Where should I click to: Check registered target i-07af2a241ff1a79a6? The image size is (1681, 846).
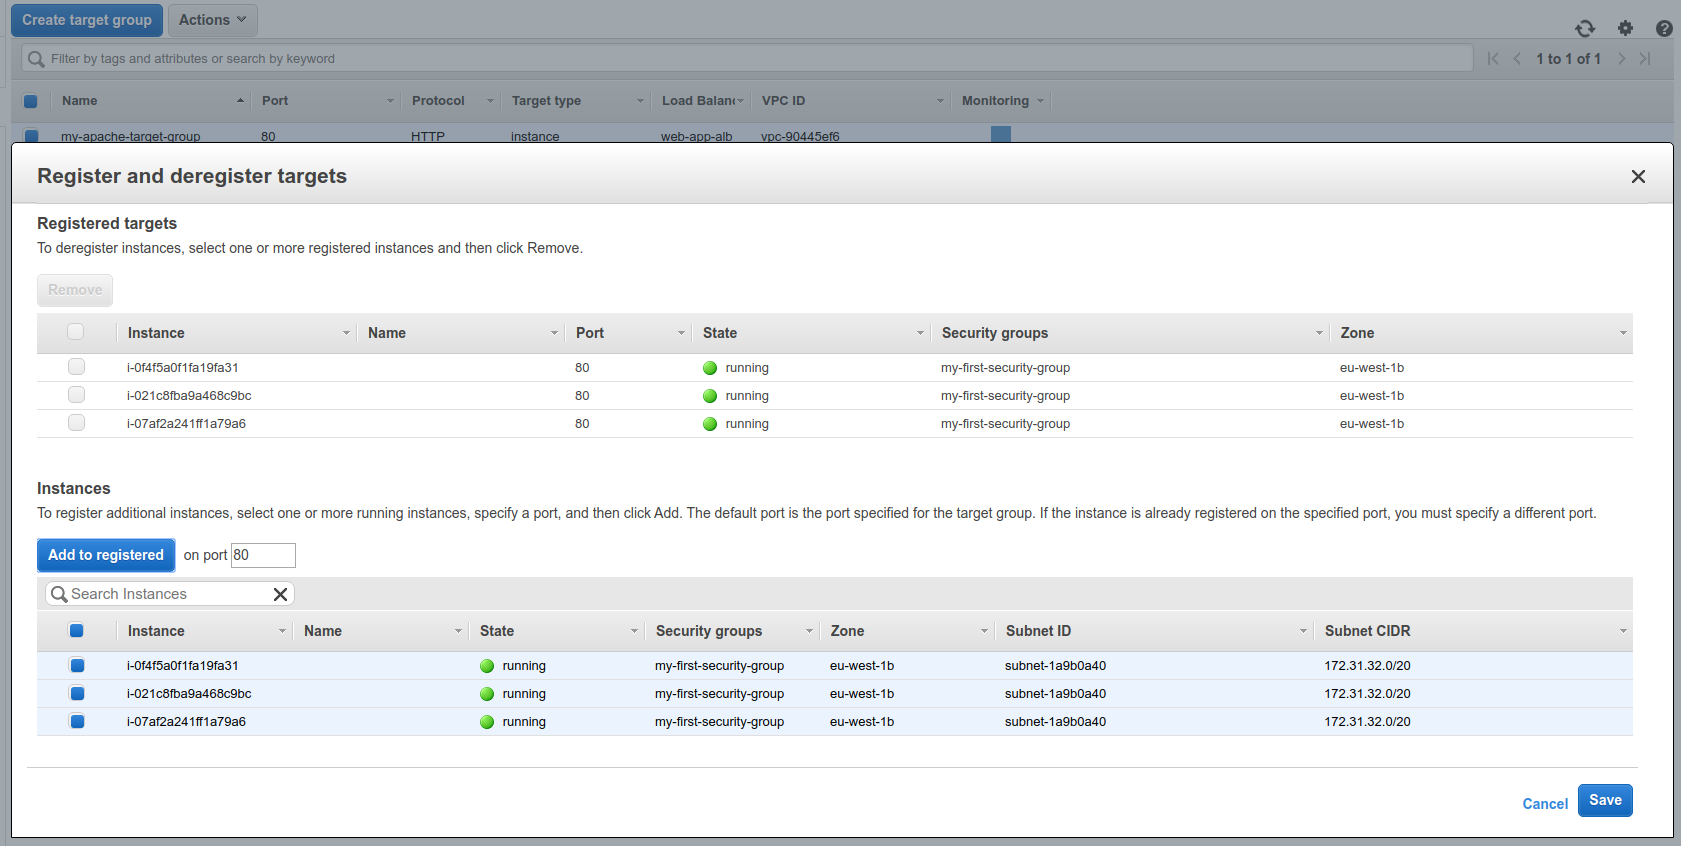point(76,423)
